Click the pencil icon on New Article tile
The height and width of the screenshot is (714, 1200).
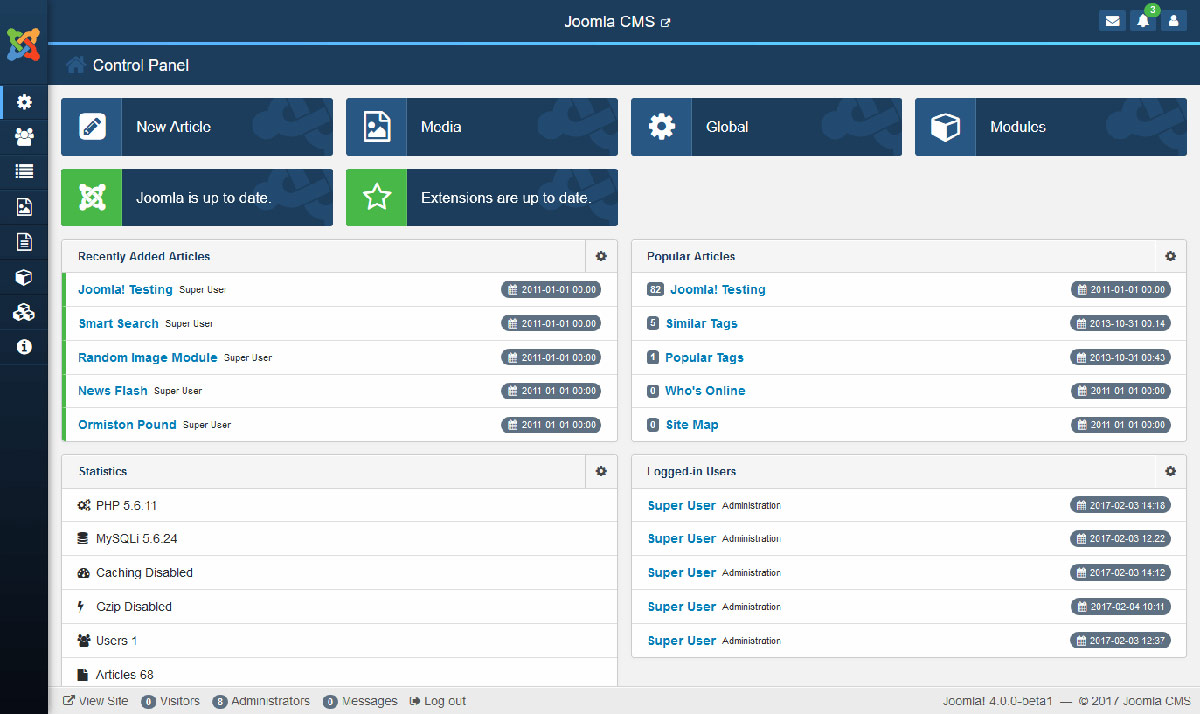pos(91,127)
